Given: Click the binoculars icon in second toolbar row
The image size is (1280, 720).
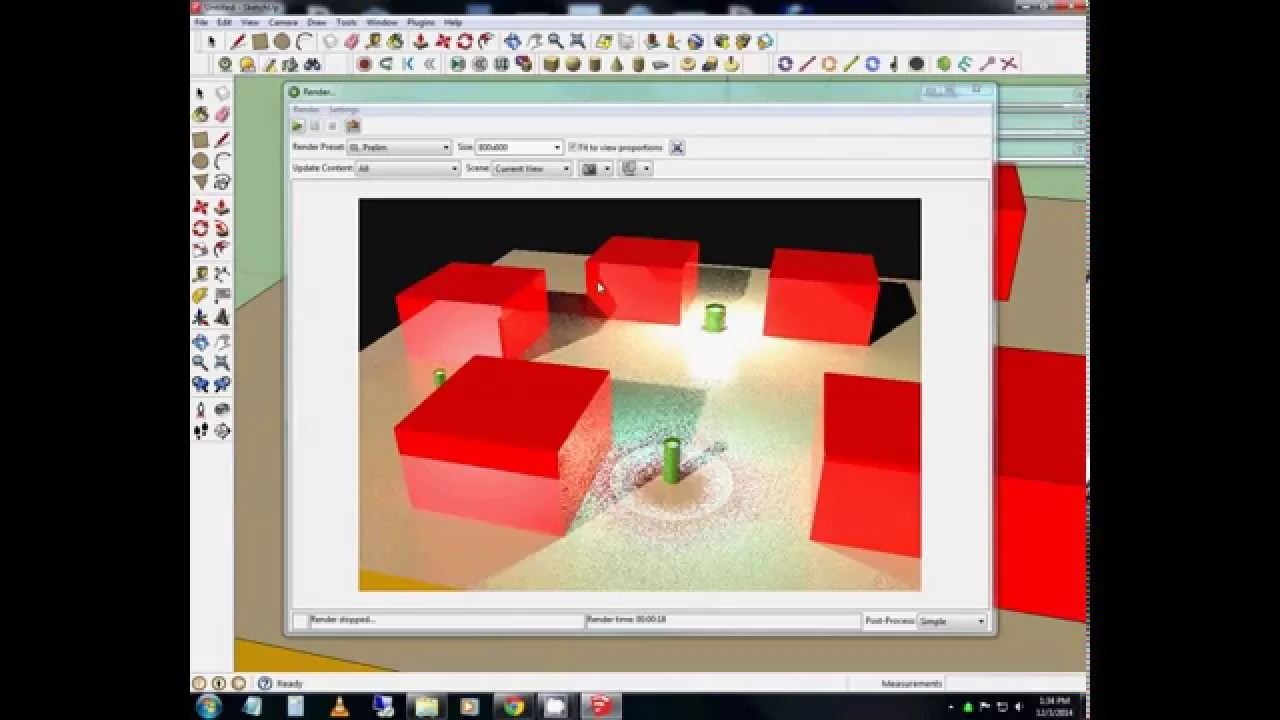Looking at the screenshot, I should [312, 64].
